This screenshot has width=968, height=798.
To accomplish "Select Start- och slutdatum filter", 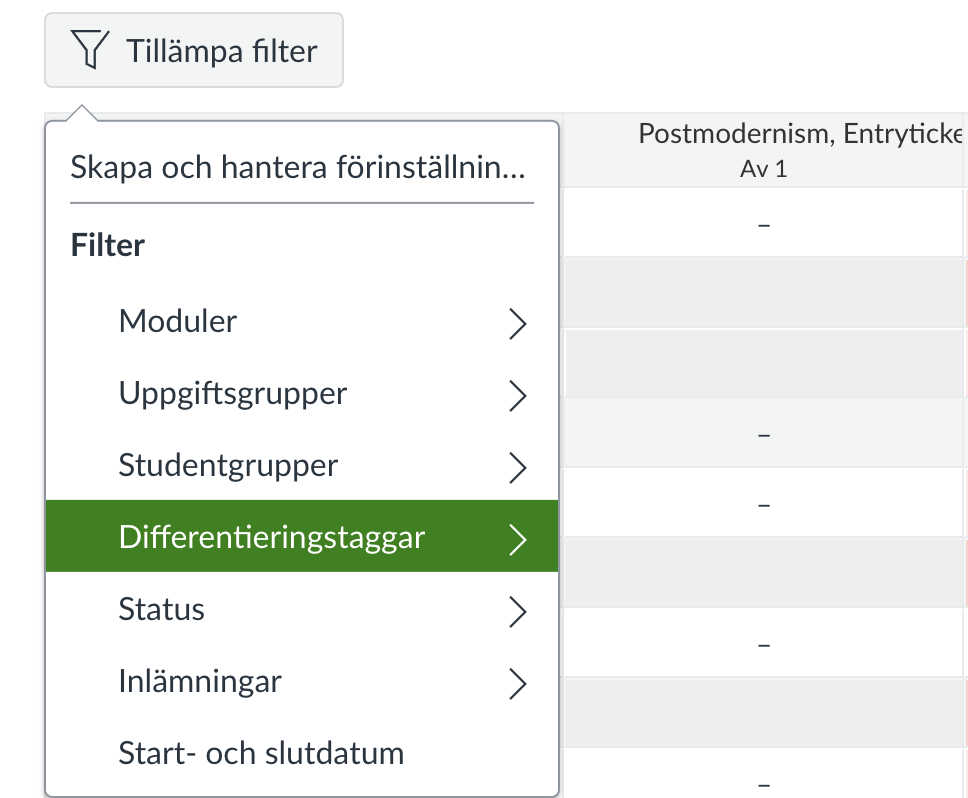I will coord(261,752).
